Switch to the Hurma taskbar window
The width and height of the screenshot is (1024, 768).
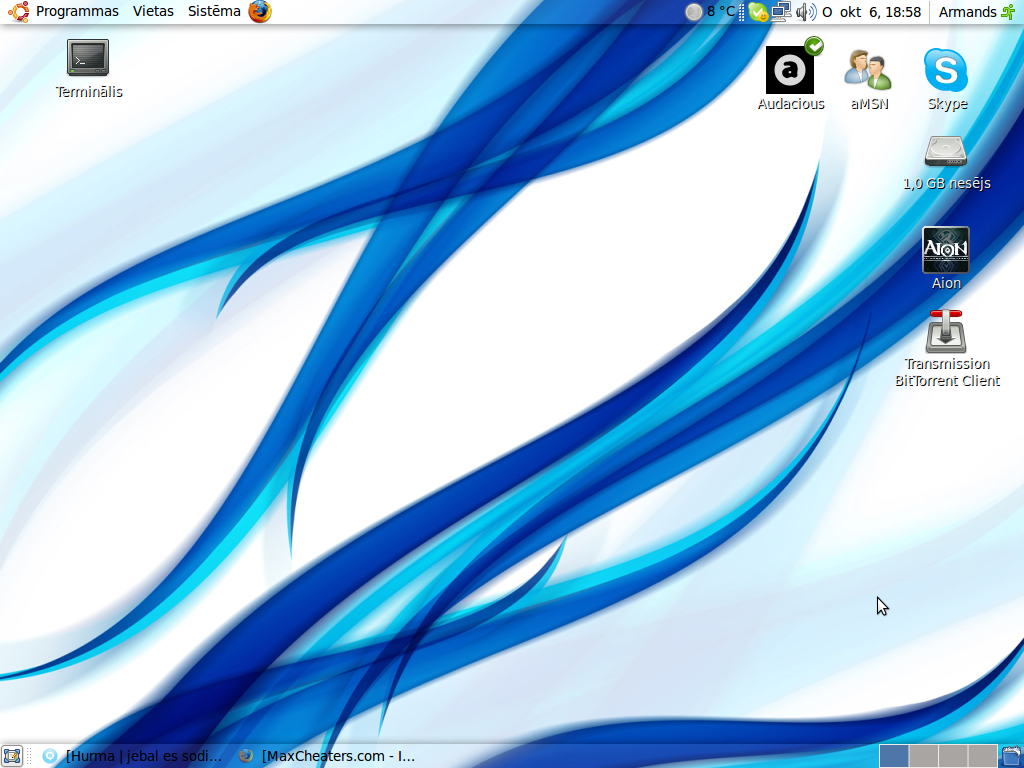pos(133,756)
